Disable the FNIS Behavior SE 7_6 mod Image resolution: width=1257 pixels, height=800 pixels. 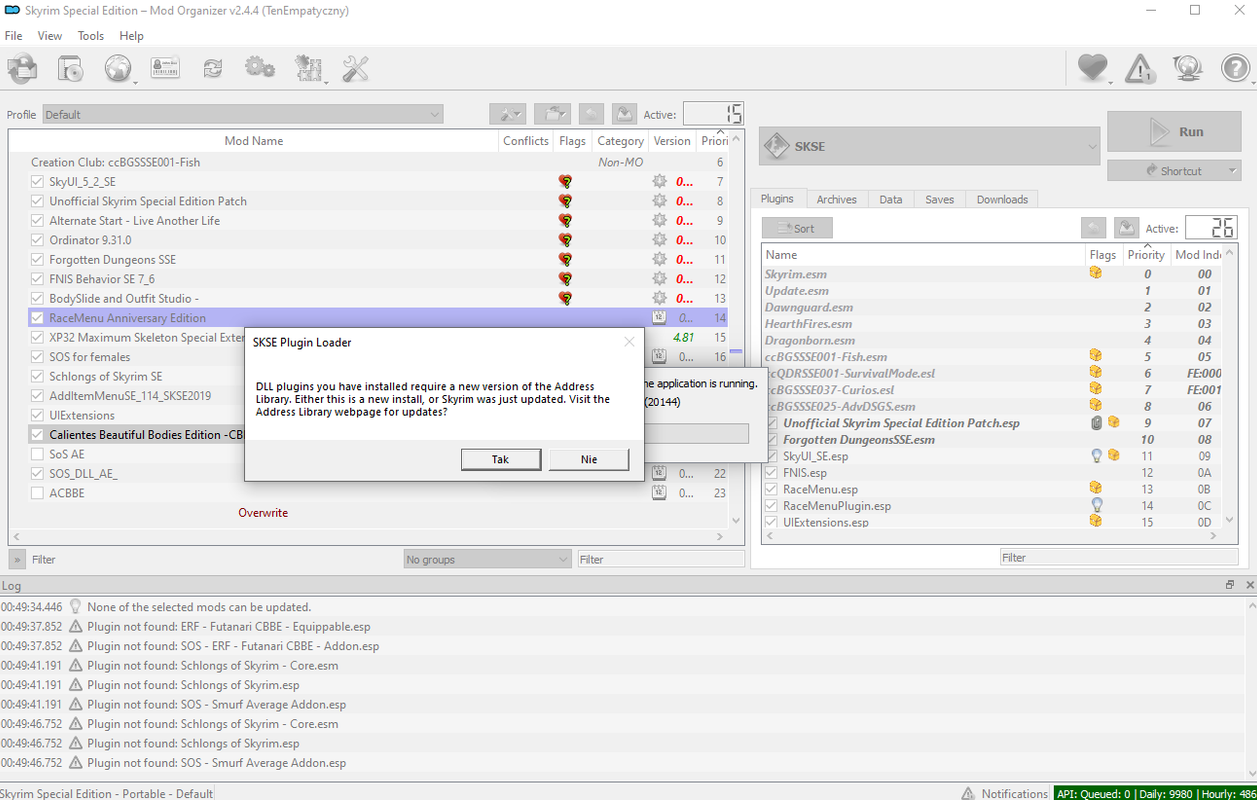click(37, 279)
